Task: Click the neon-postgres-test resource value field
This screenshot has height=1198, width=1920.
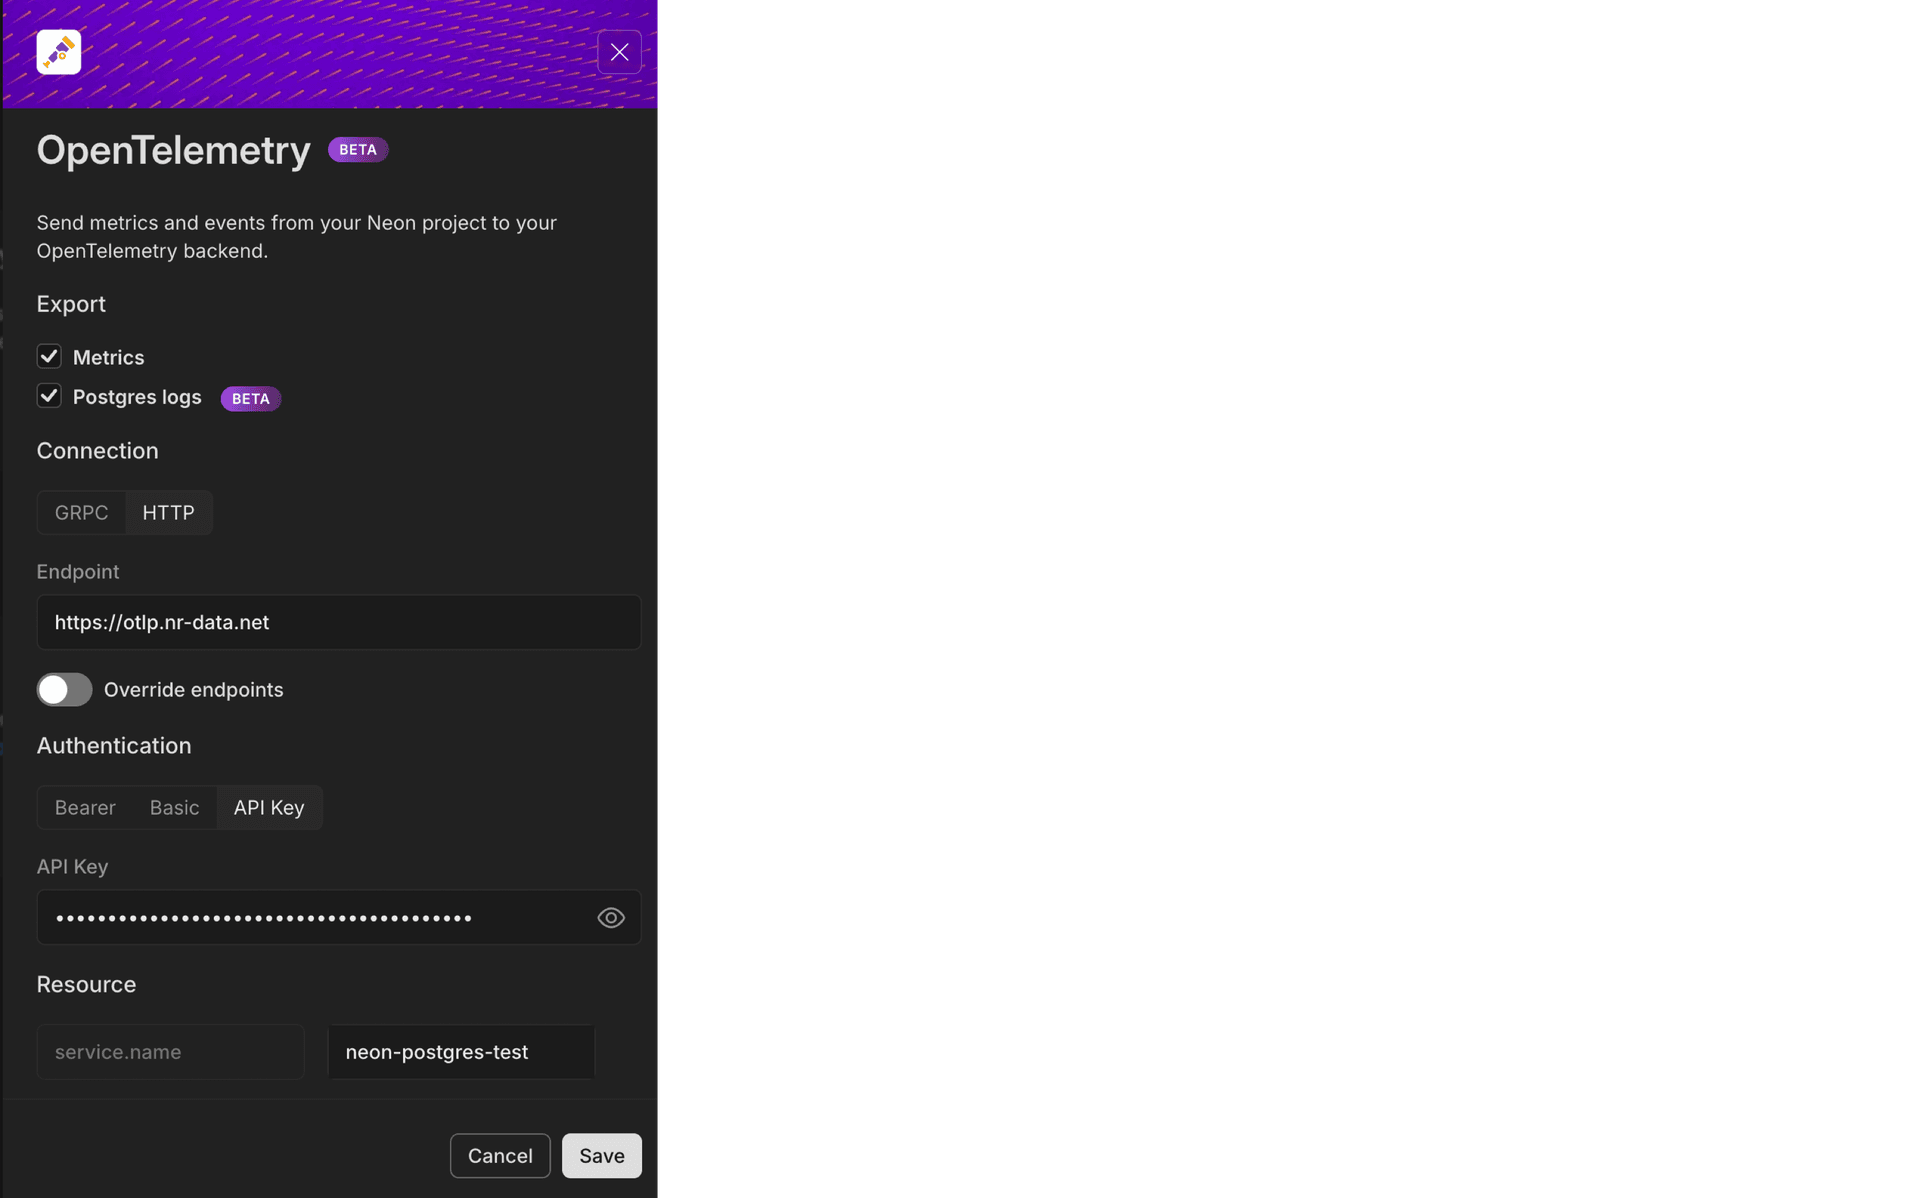Action: tap(461, 1052)
